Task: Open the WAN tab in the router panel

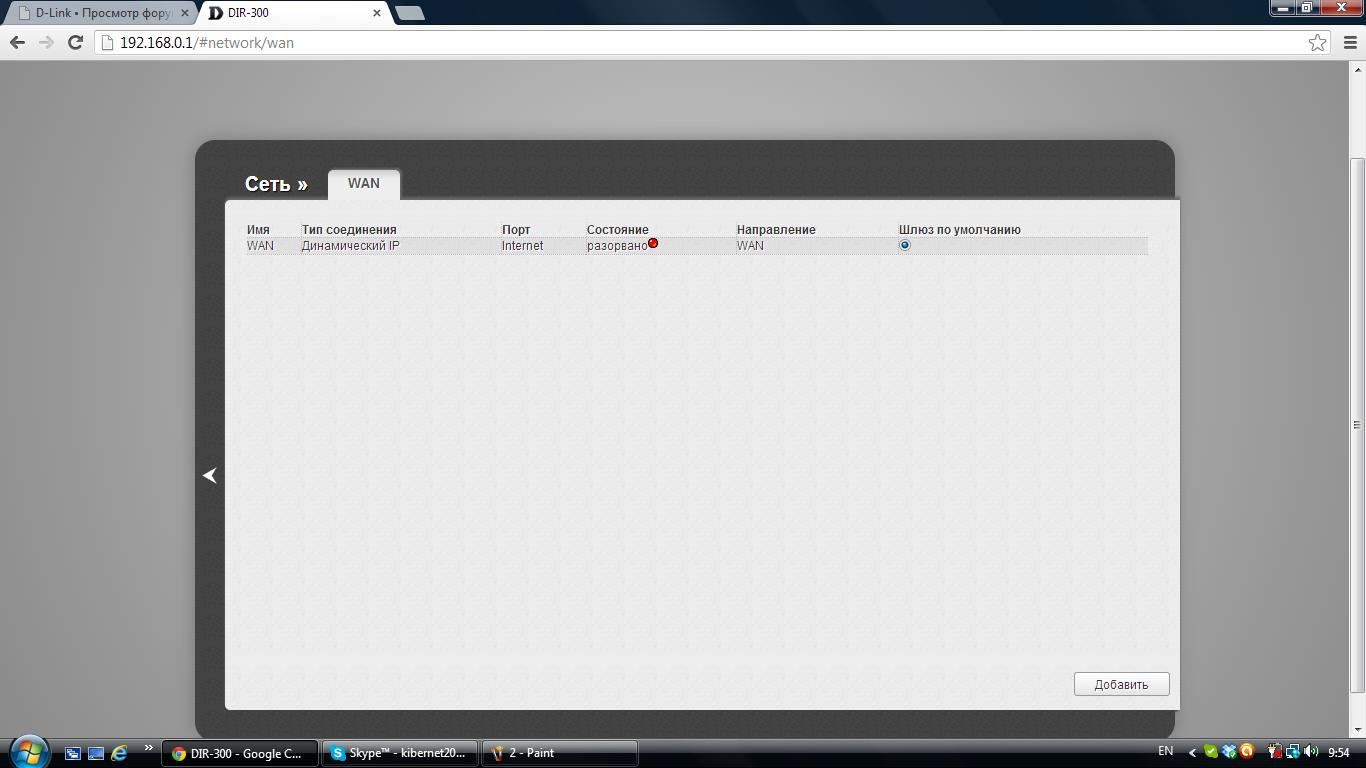Action: click(x=364, y=184)
